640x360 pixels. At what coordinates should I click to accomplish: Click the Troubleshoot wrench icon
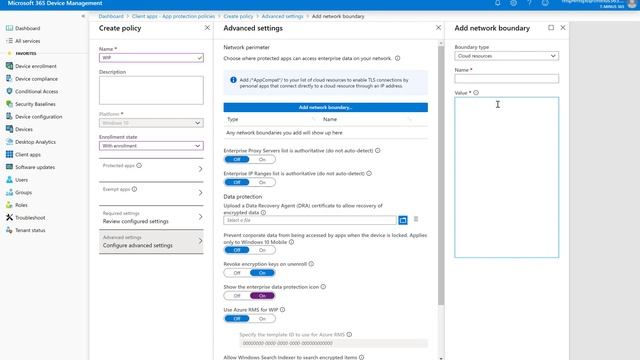9,218
